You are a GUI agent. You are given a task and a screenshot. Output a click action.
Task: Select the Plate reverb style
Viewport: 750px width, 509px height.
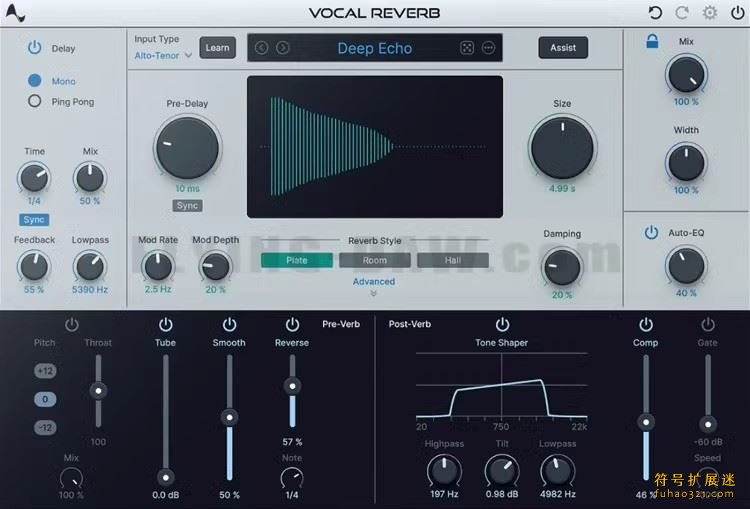[297, 260]
